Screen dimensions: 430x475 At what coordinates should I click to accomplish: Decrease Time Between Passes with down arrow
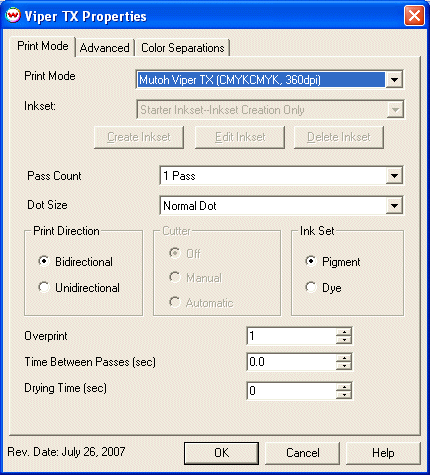(344, 366)
